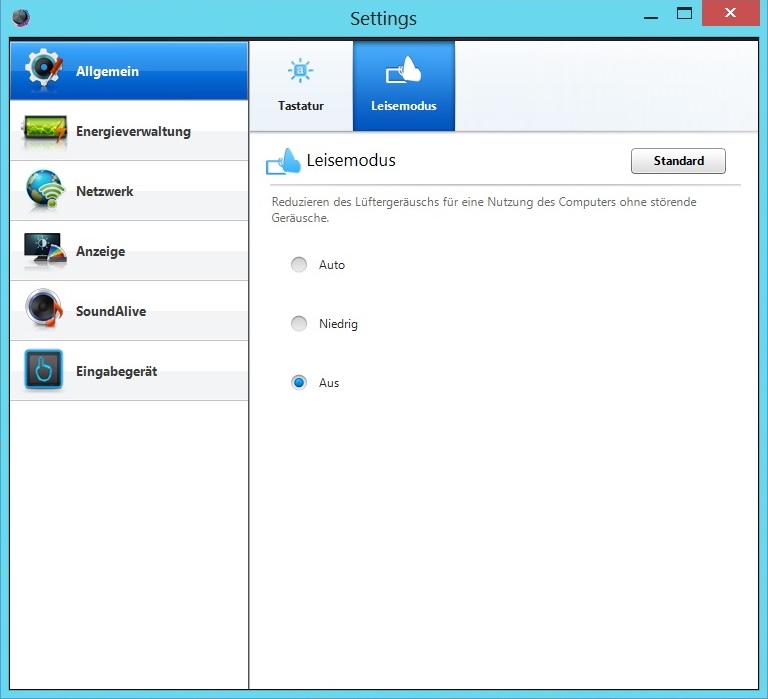
Task: Select the Auto radio button
Action: pos(299,265)
